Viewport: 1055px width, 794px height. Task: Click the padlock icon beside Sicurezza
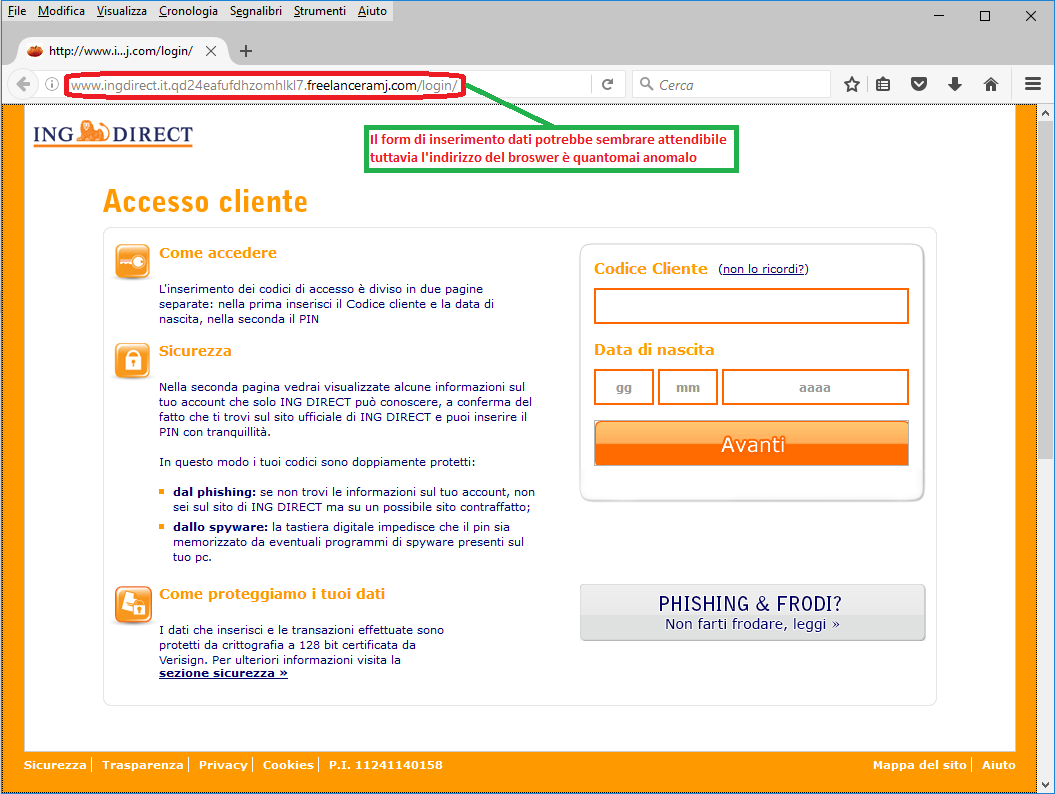[133, 361]
